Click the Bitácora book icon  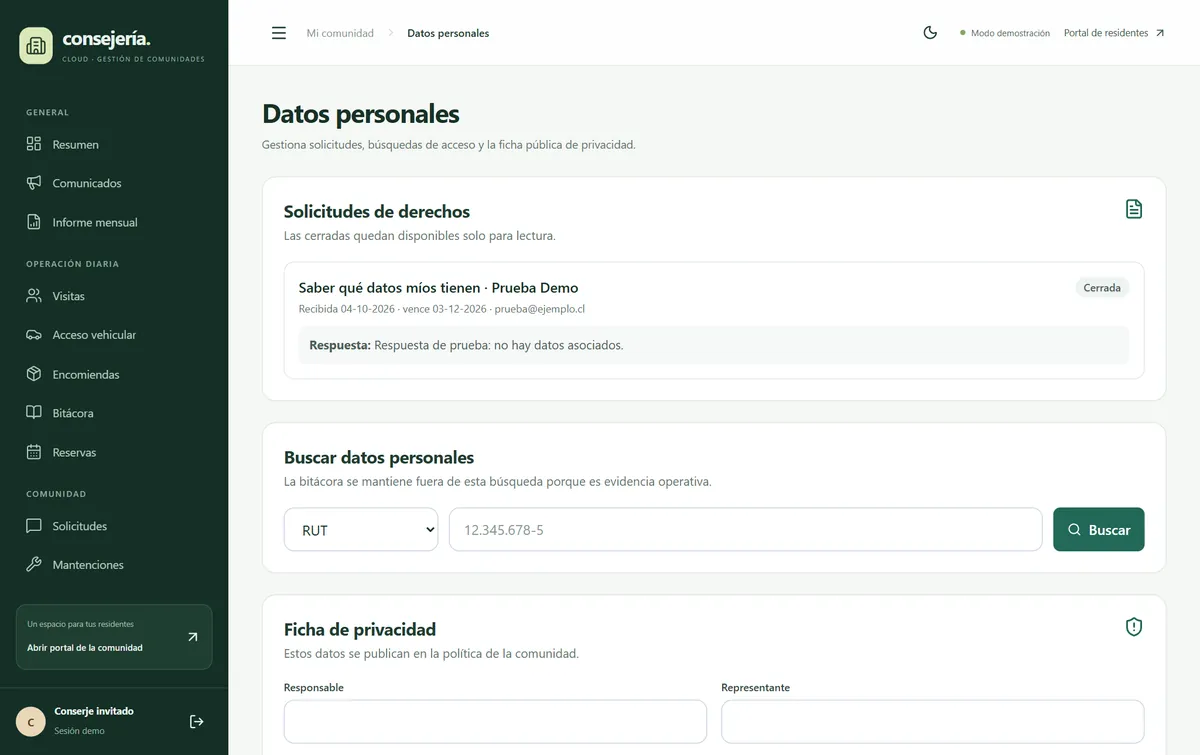click(x=34, y=413)
